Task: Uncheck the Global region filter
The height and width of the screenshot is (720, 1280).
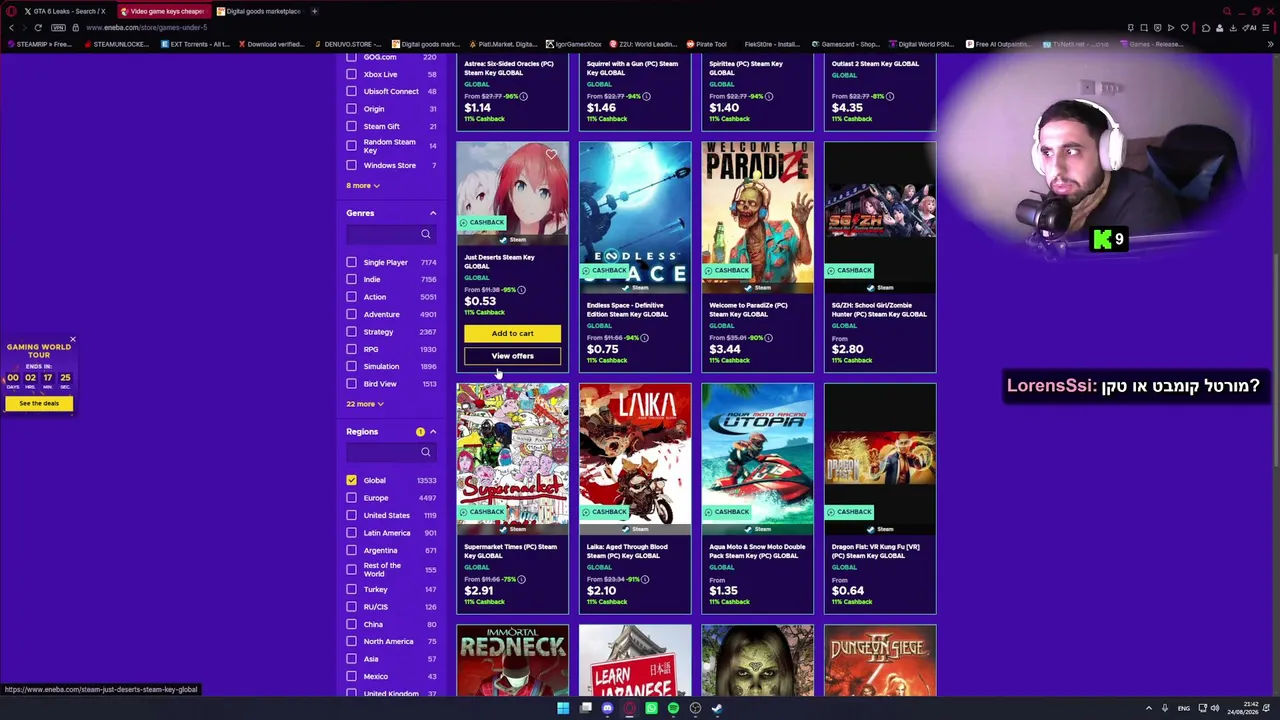Action: 351,480
